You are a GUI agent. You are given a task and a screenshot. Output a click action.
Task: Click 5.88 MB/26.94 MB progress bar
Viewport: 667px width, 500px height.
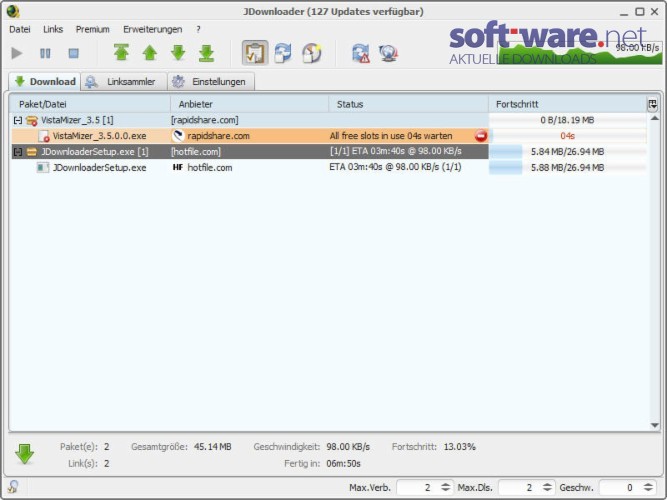coord(567,167)
